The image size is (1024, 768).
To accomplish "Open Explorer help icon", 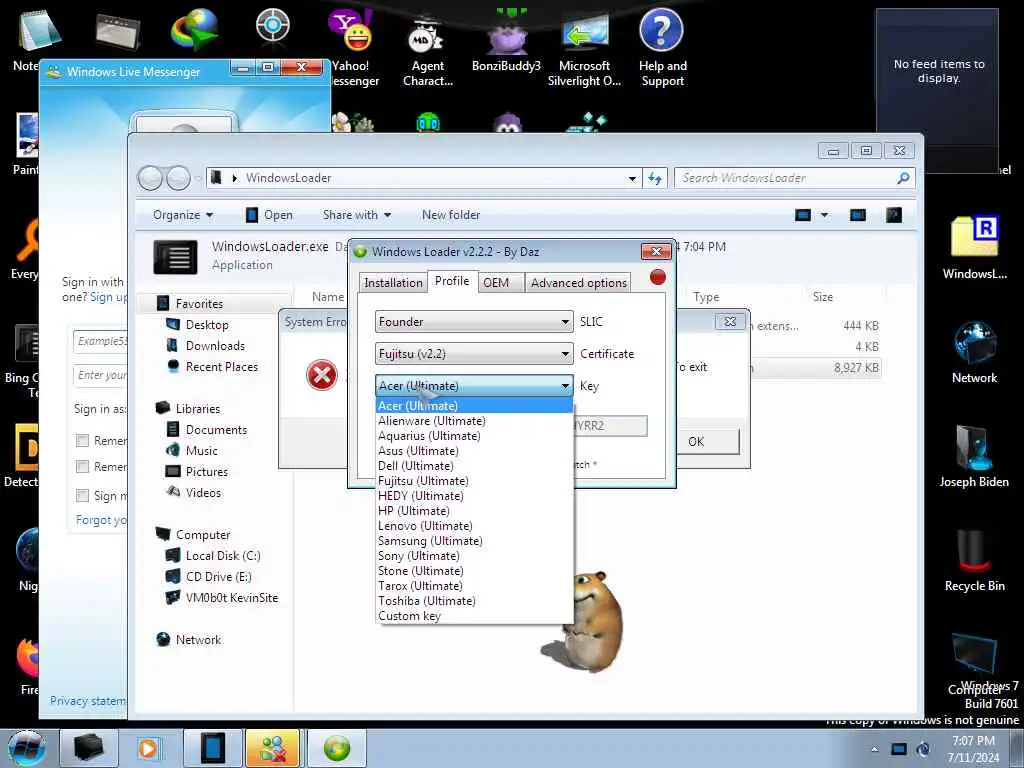I will point(893,215).
